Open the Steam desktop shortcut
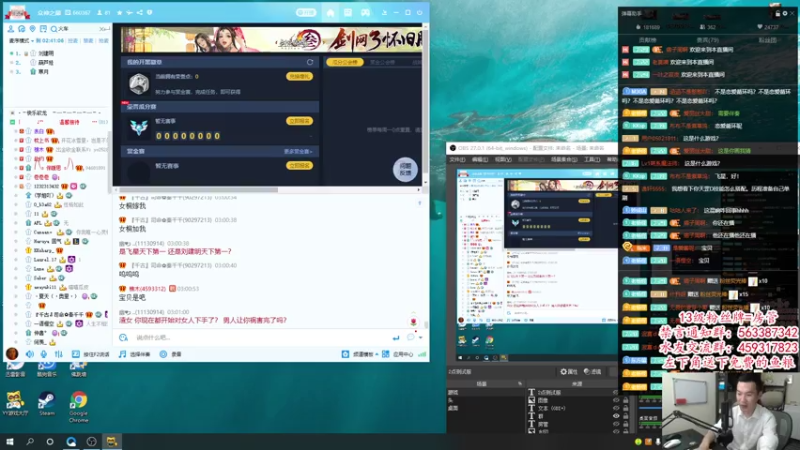The image size is (800, 450). (x=46, y=404)
